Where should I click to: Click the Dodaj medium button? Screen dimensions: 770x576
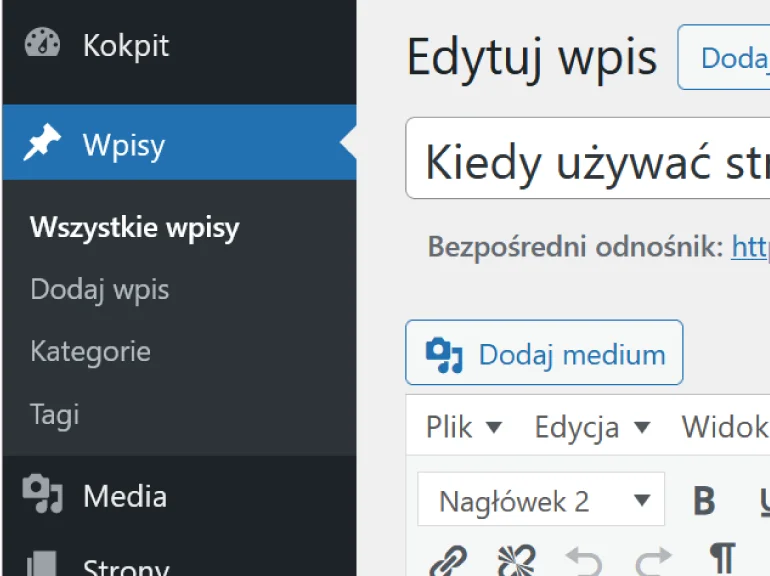click(x=544, y=352)
